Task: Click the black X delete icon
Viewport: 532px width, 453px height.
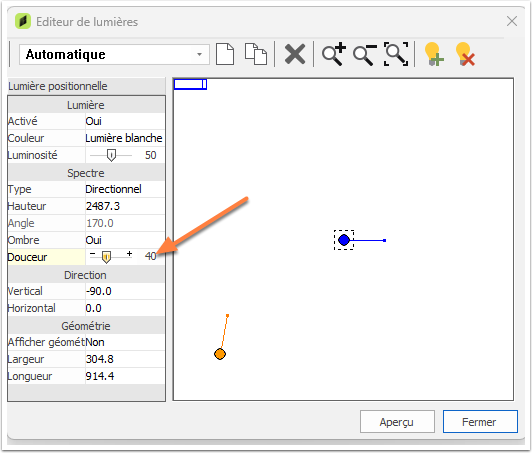Action: click(294, 54)
